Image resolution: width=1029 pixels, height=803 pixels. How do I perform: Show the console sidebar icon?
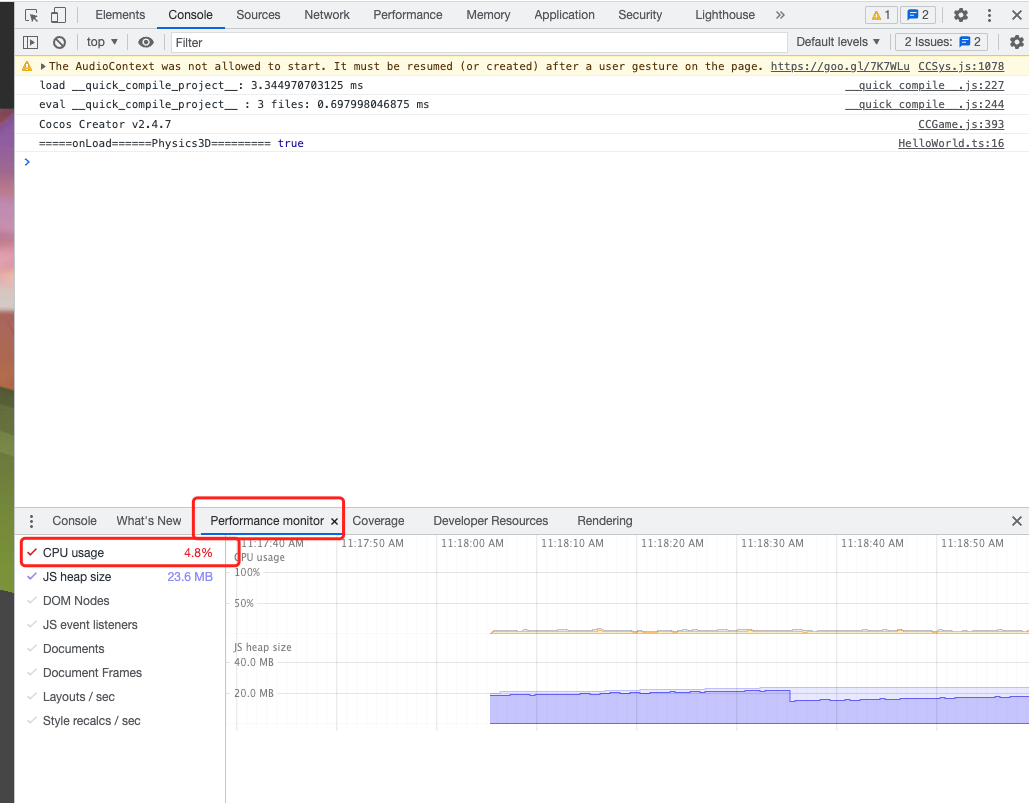(30, 43)
